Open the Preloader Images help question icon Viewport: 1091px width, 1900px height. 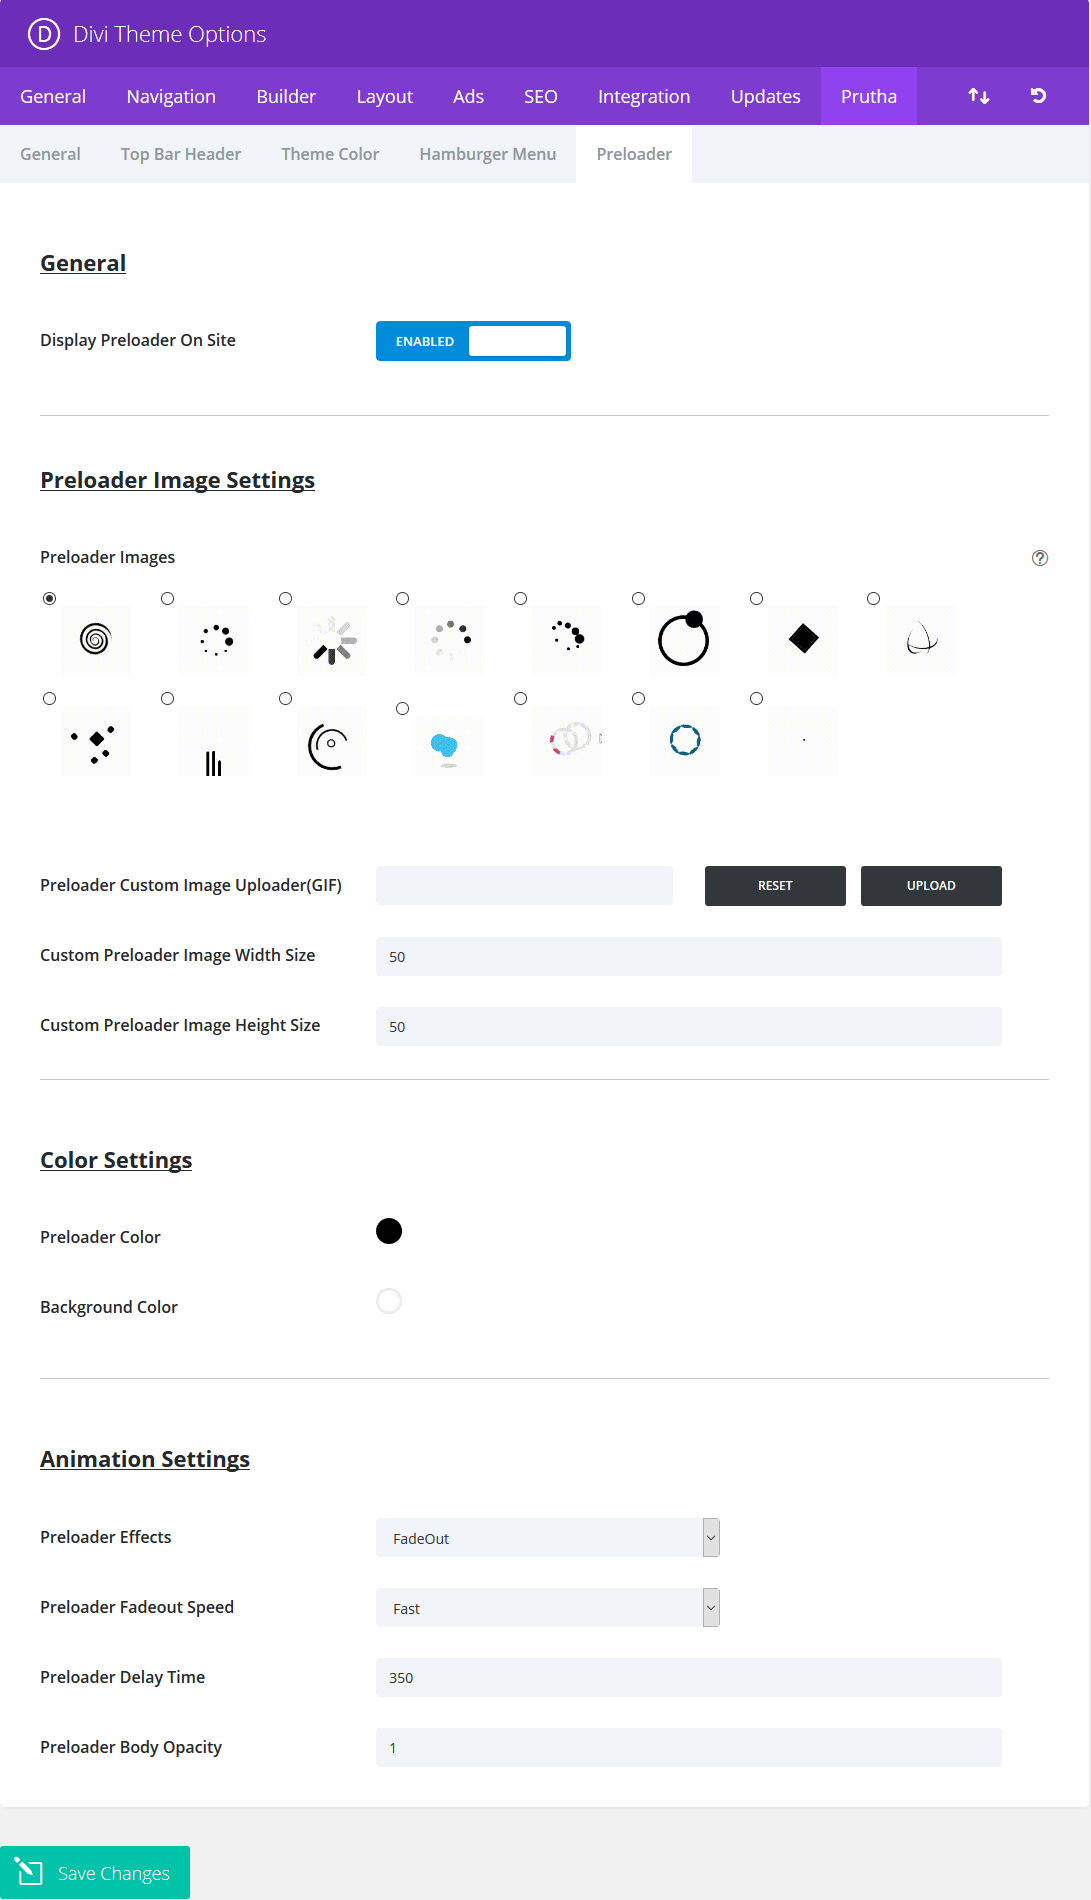point(1040,558)
